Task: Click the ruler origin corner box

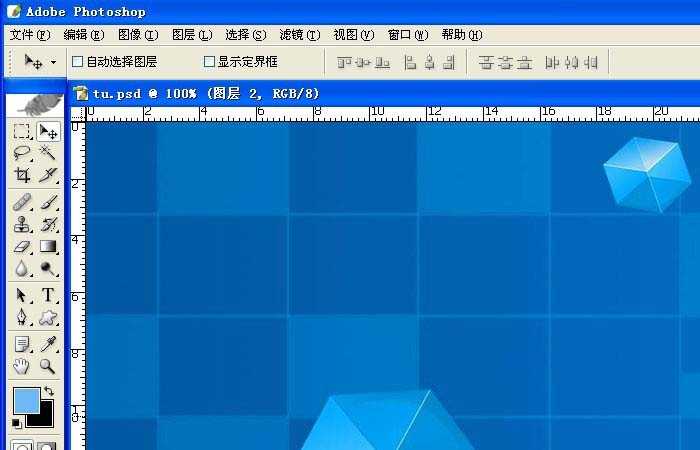Action: click(78, 114)
